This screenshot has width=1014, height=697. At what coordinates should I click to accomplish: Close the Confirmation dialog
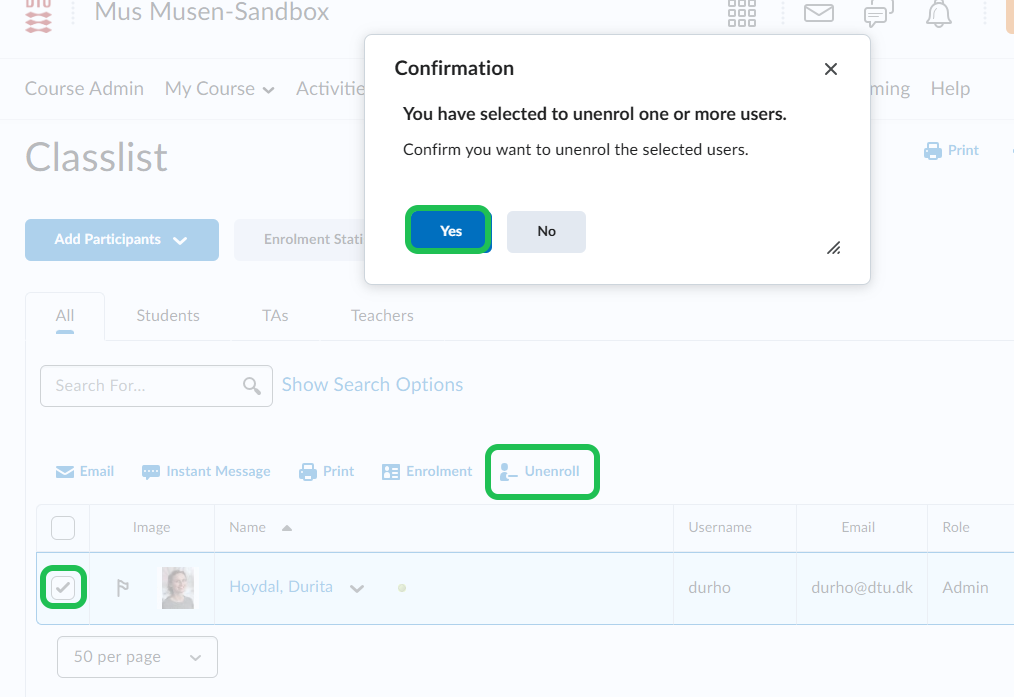[x=830, y=69]
